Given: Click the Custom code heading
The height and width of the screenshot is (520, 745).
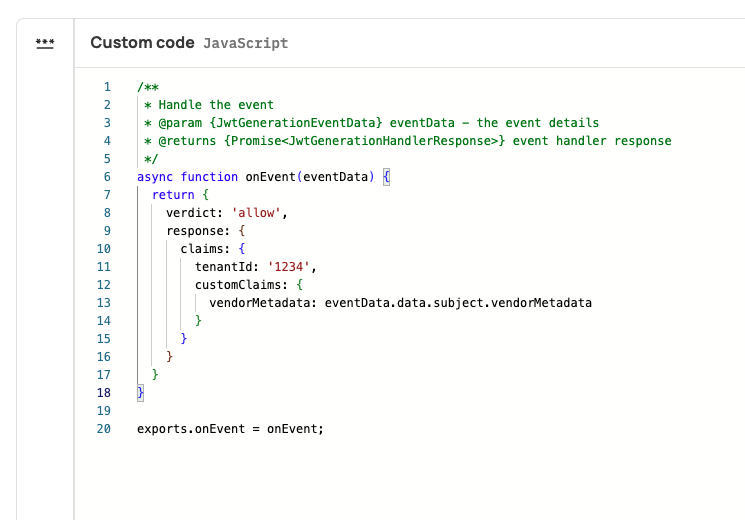Looking at the screenshot, I should [x=141, y=43].
